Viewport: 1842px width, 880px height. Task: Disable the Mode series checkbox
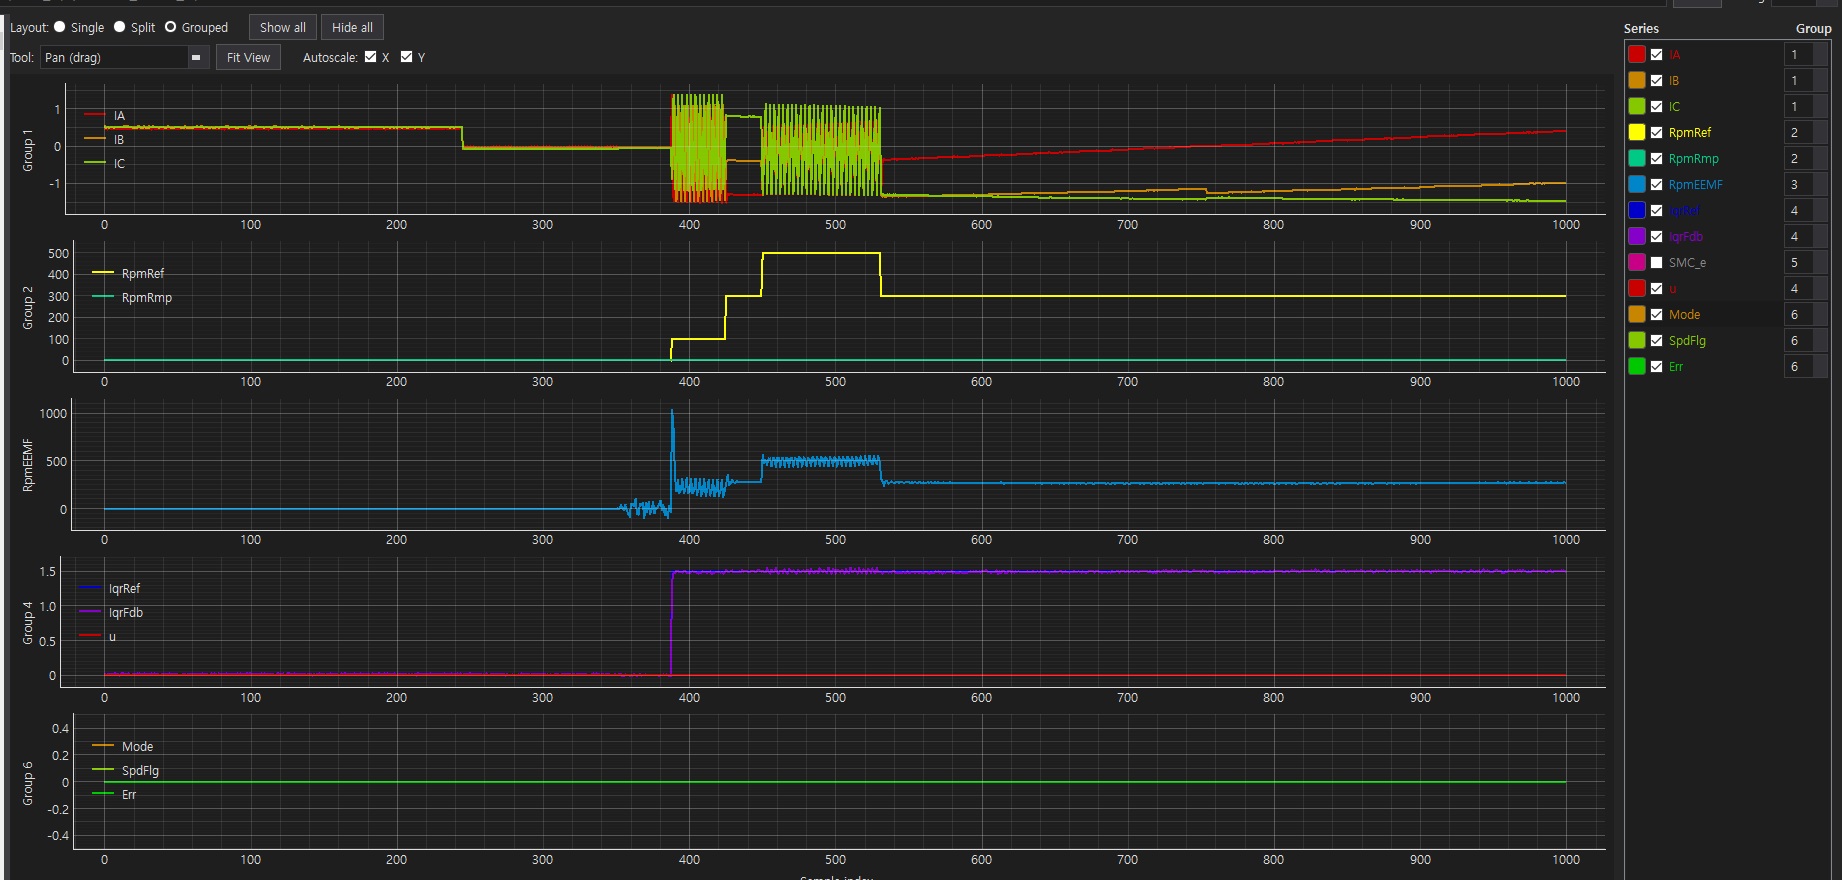tap(1657, 314)
